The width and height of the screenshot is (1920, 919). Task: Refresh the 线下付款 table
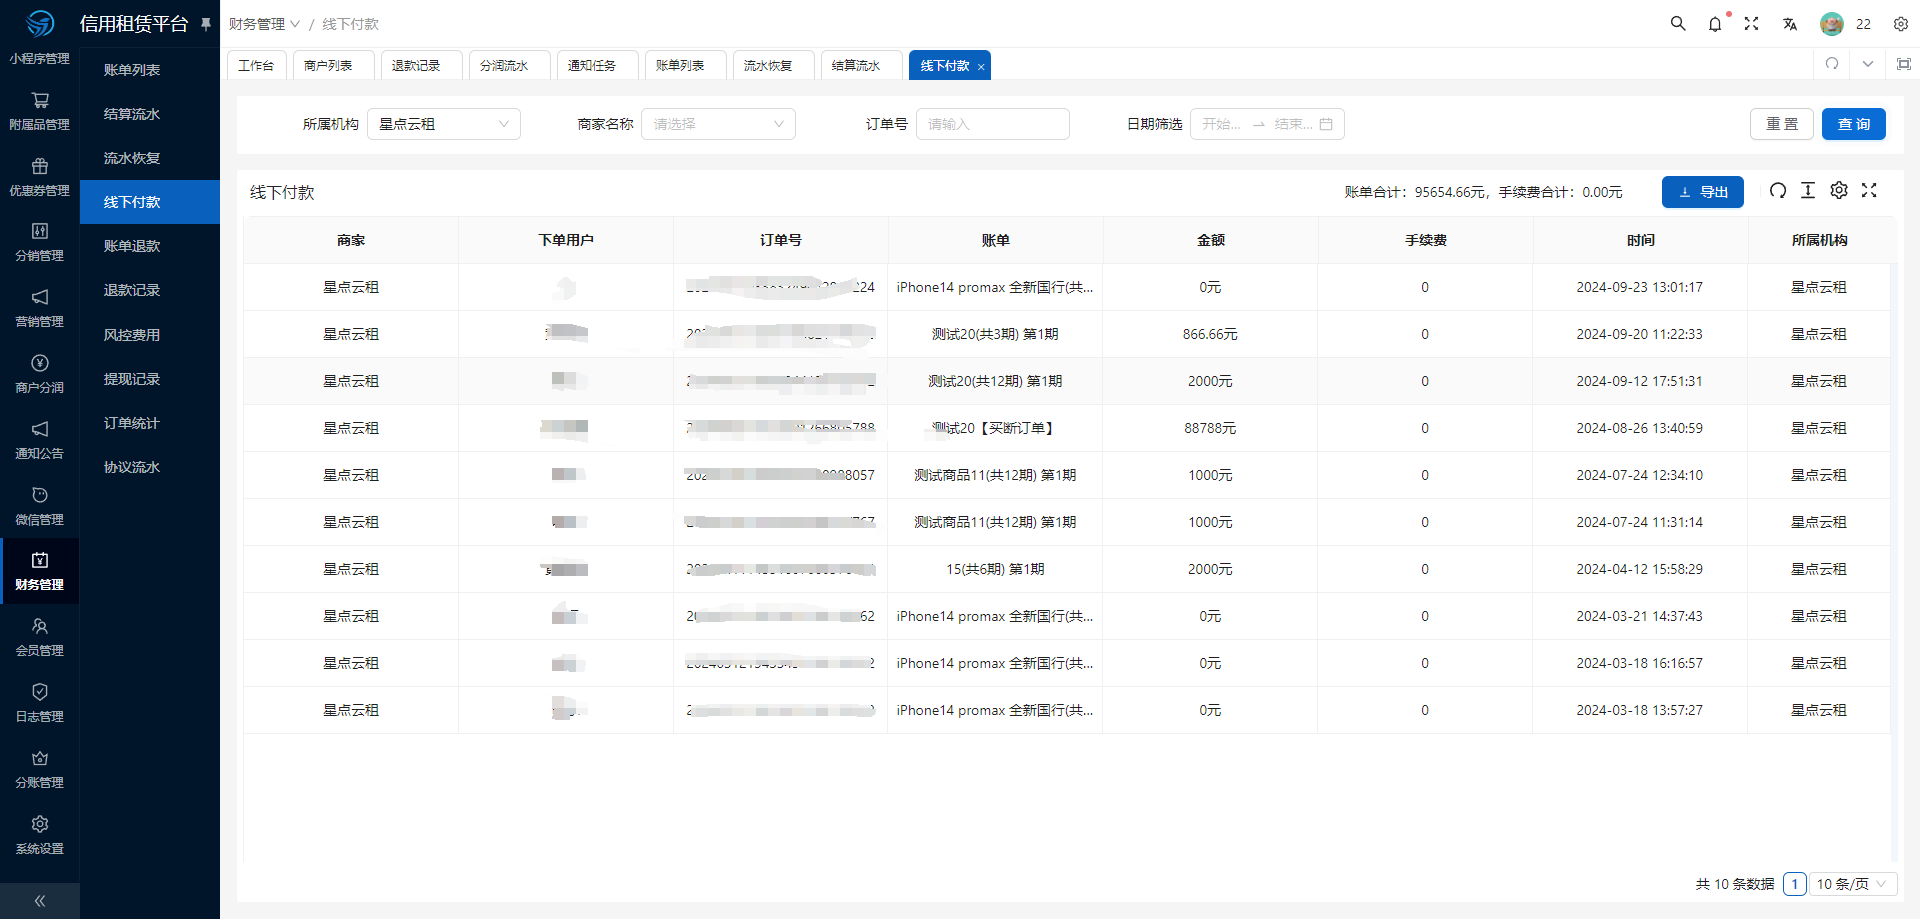1778,191
